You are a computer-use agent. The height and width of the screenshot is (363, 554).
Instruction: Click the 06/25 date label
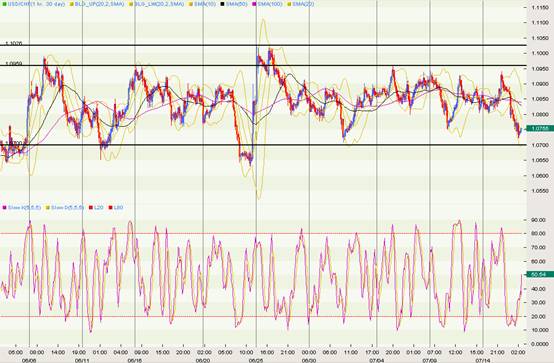point(256,360)
